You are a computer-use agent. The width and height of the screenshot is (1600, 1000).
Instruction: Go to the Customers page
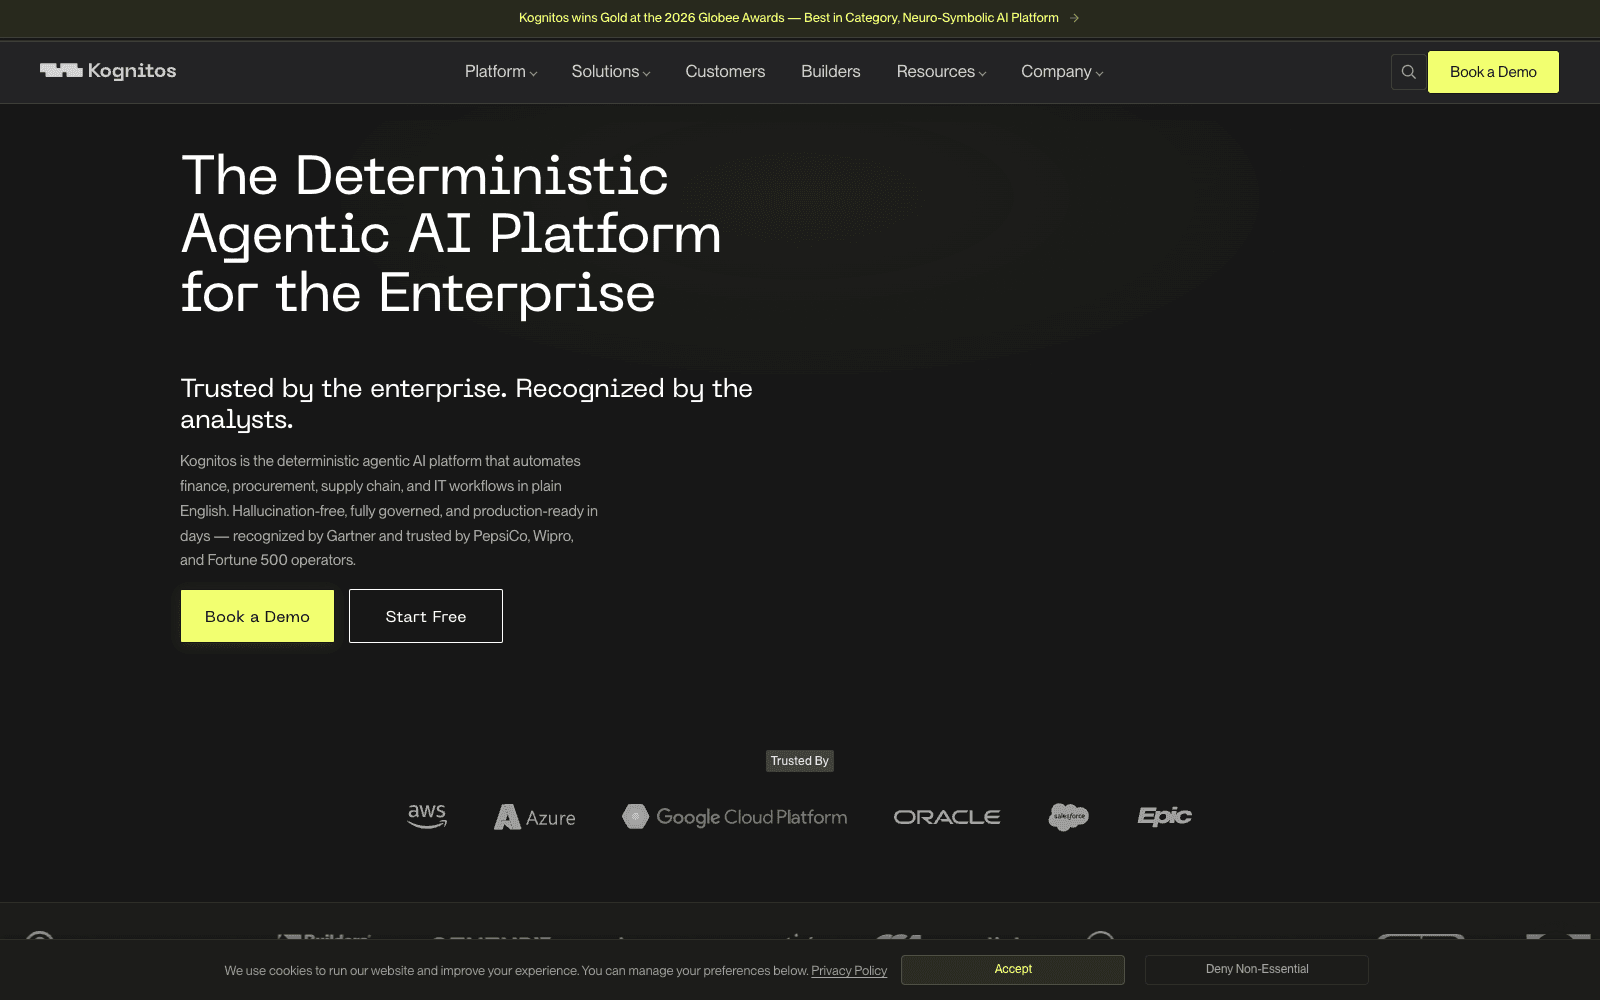pyautogui.click(x=725, y=72)
